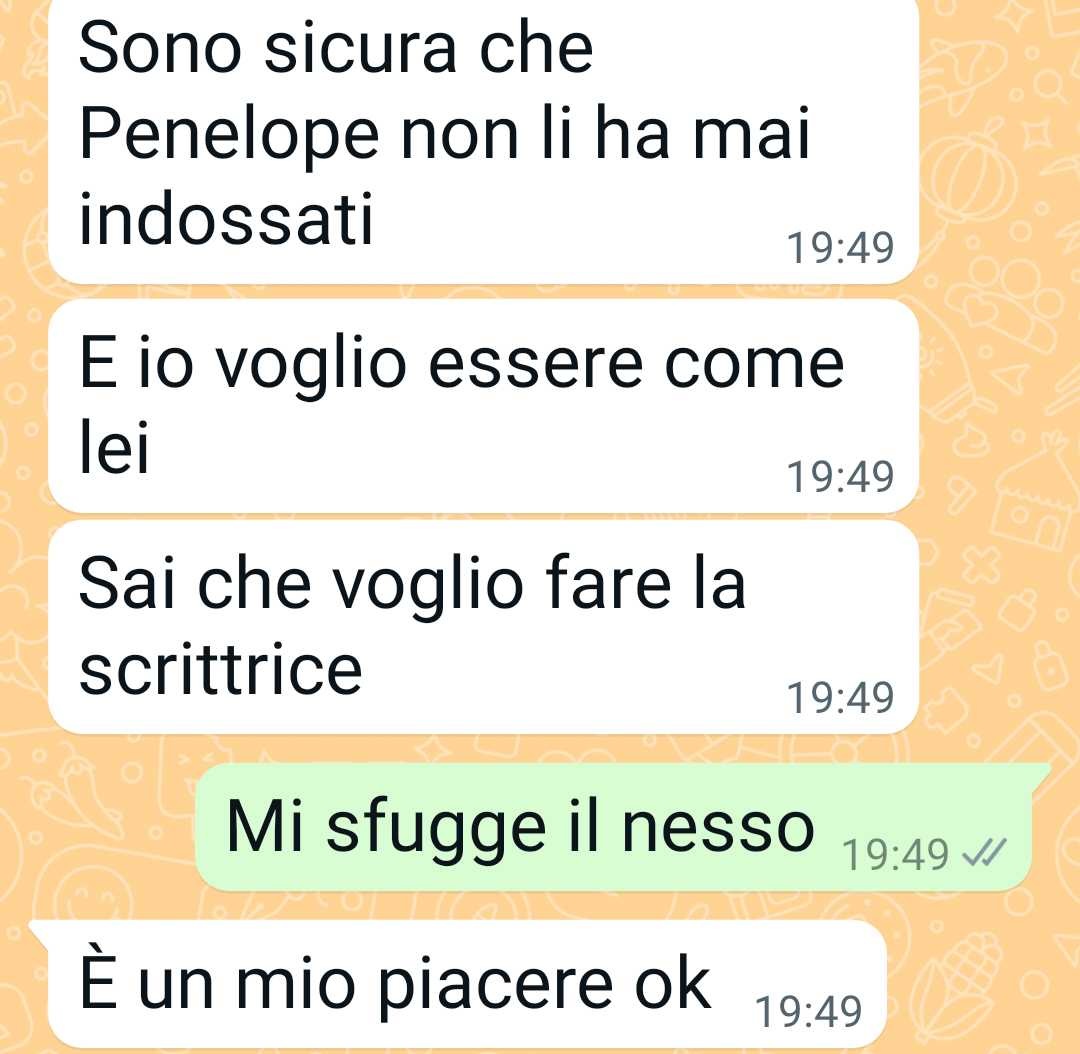Viewport: 1080px width, 1054px height.
Task: Tap the chat wallpaper right of the scrittrice bubble
Action: tap(999, 627)
